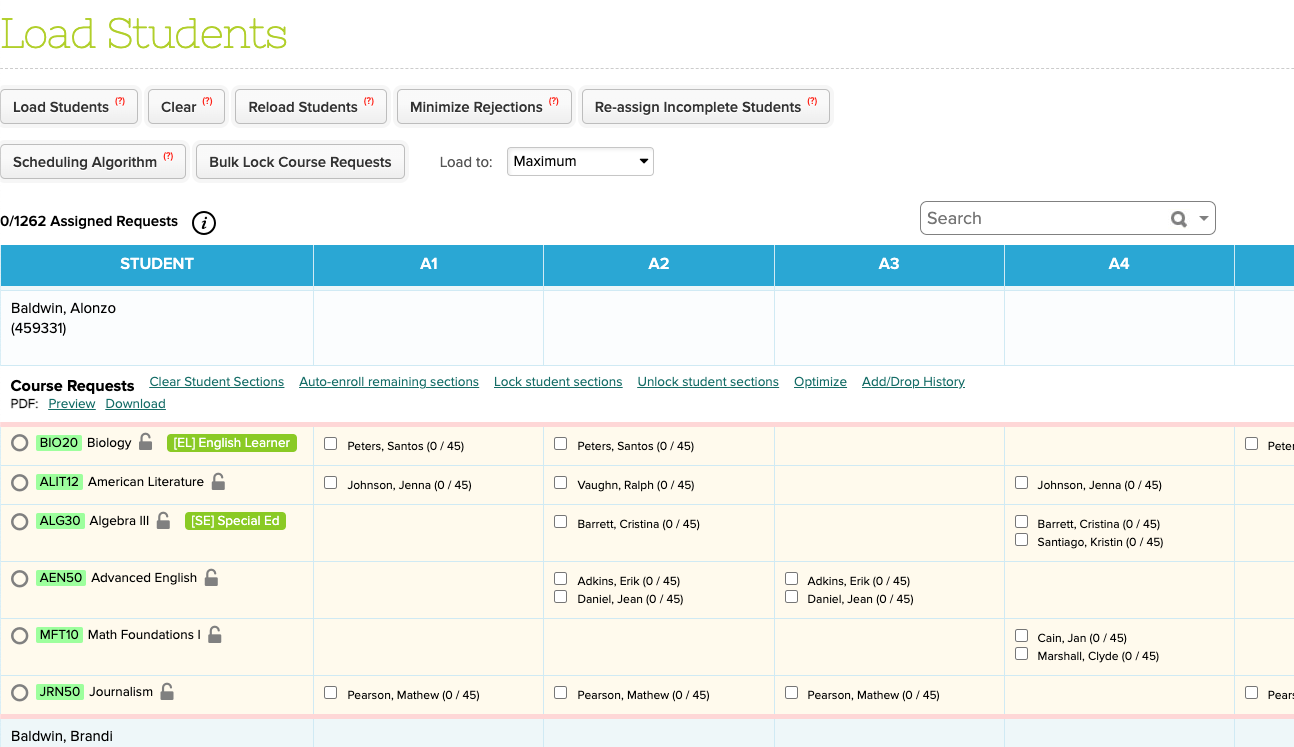Check Vaughn, Ralph section in A2
Screen dimensions: 1294x747
pyautogui.click(x=561, y=483)
